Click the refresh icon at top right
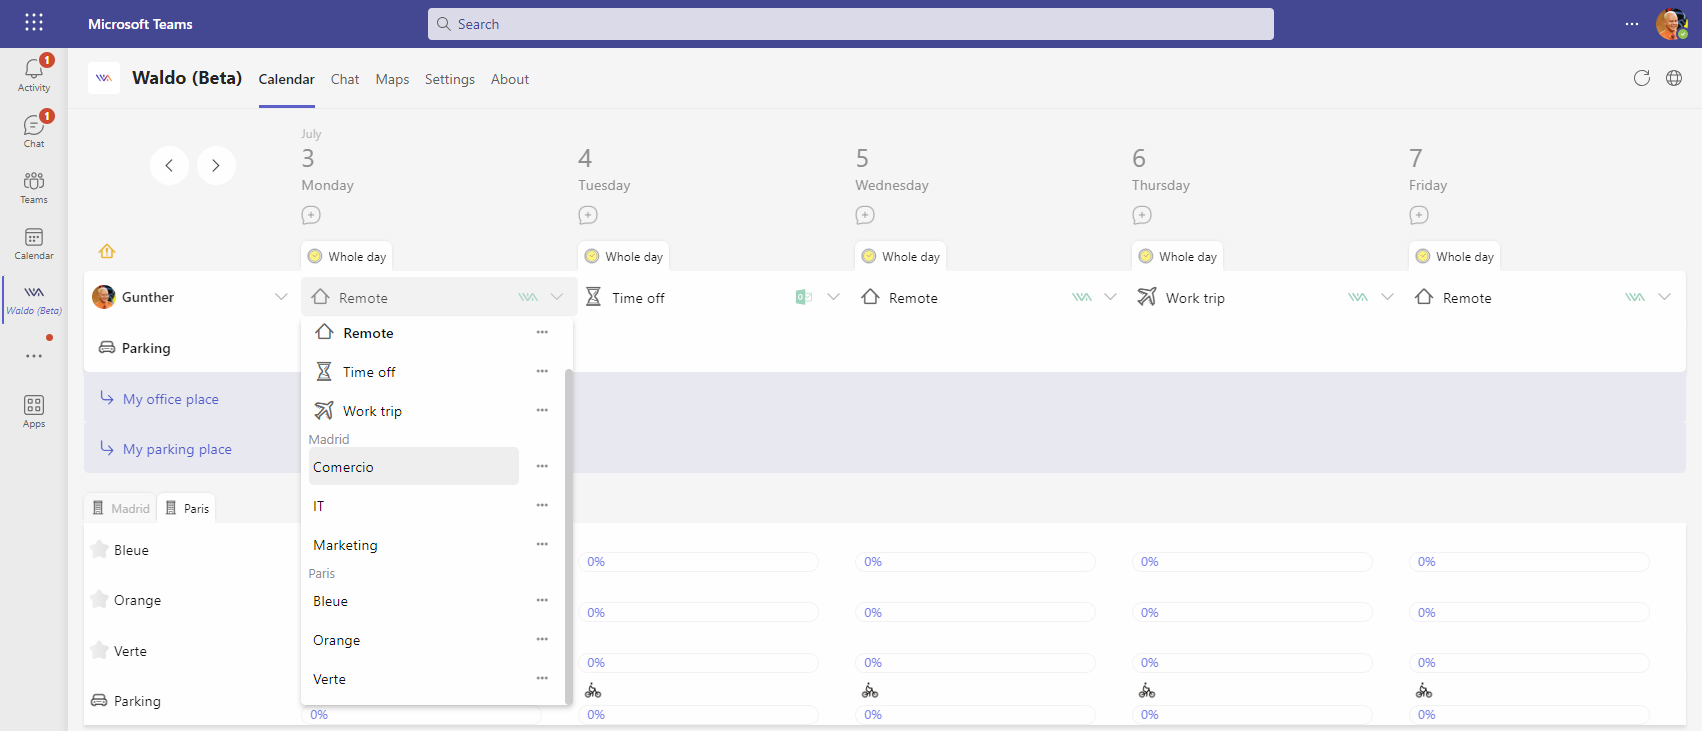The height and width of the screenshot is (731, 1702). [1641, 78]
